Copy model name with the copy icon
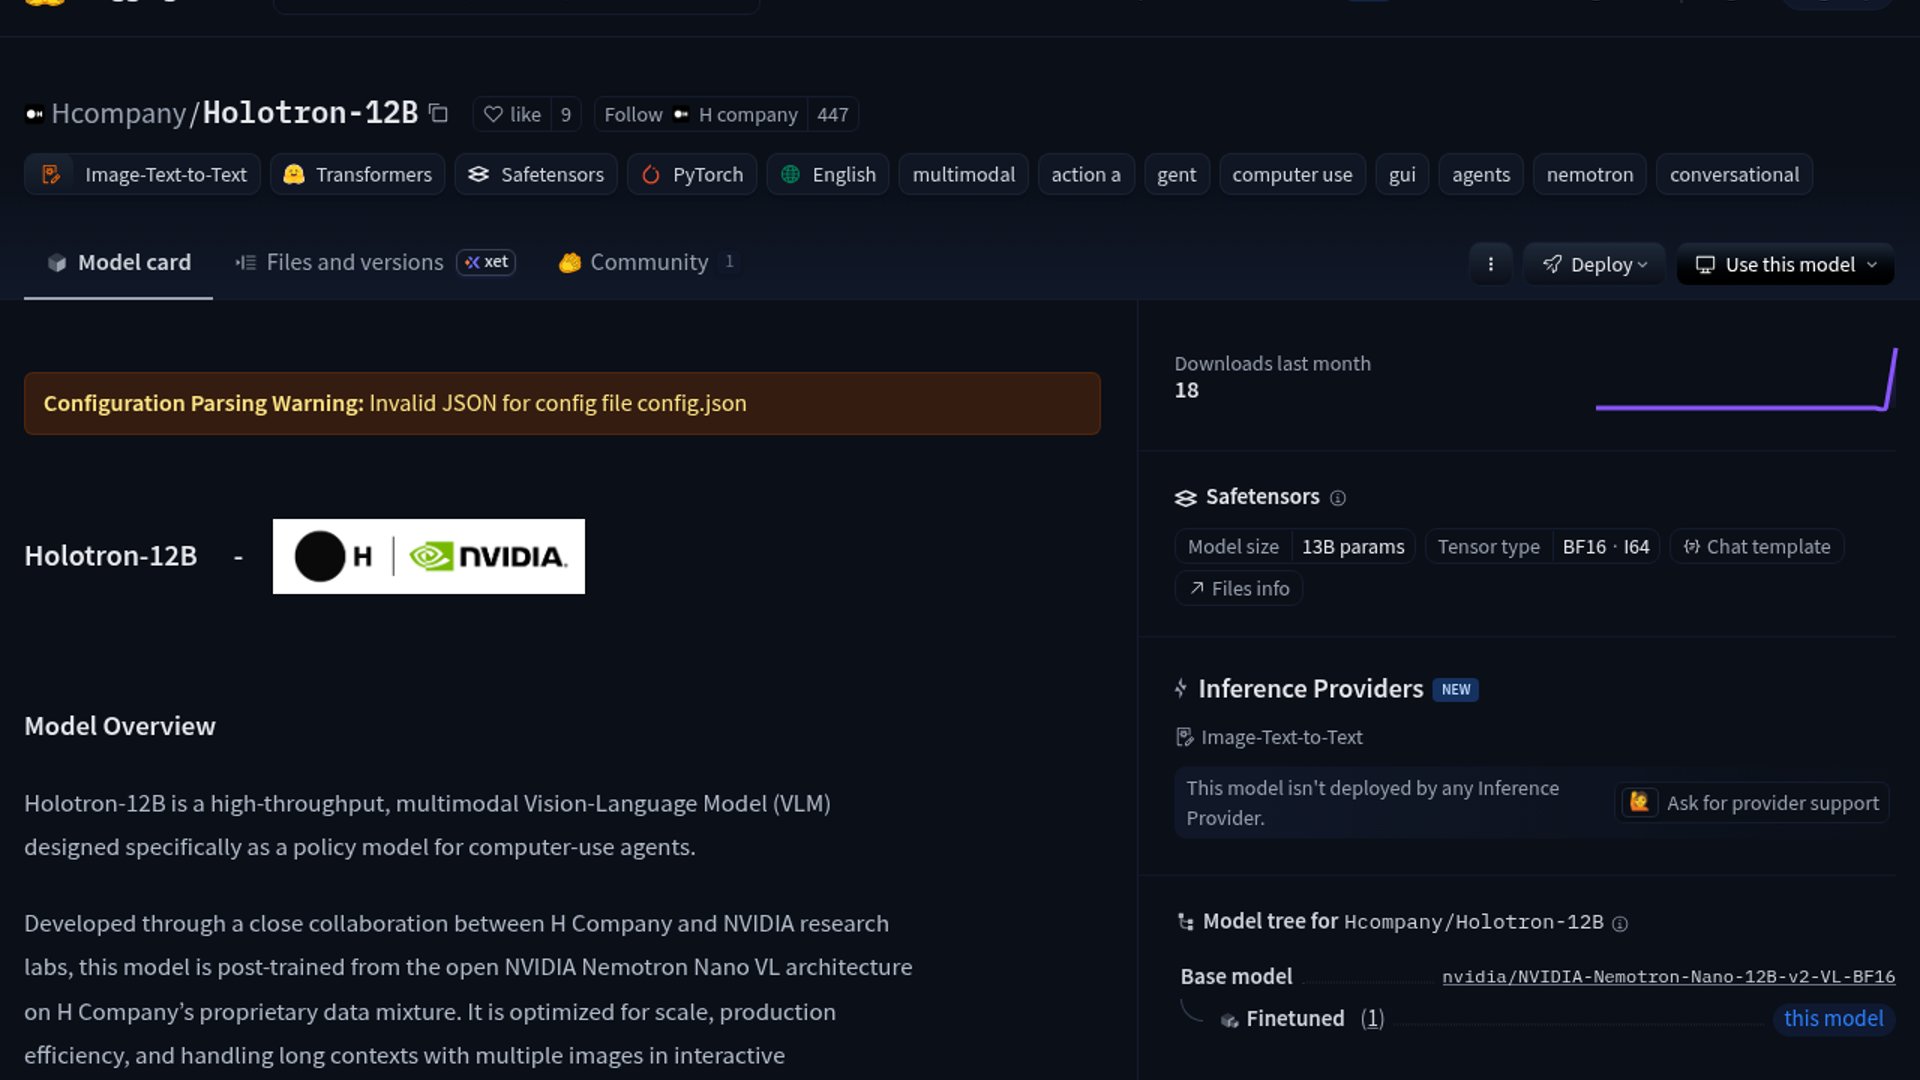 (x=438, y=113)
